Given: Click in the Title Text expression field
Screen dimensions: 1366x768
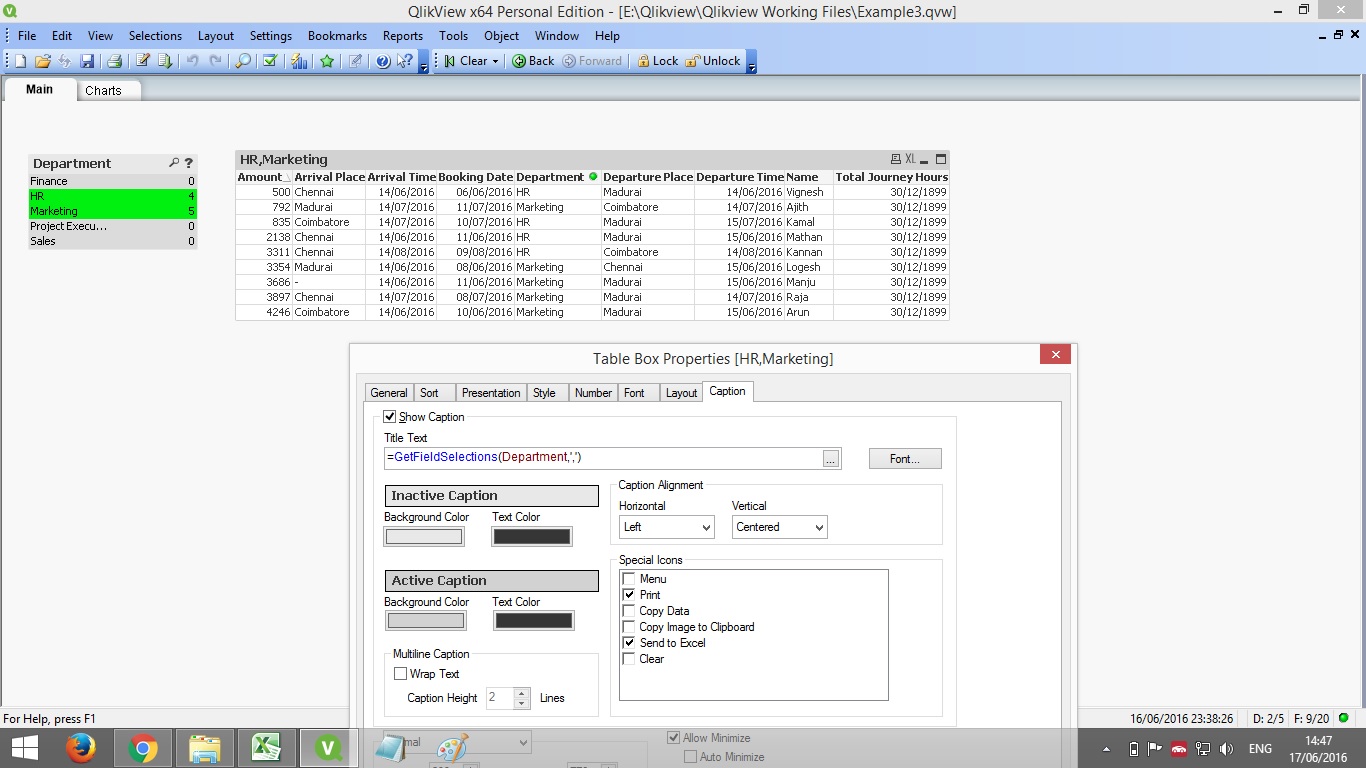Looking at the screenshot, I should (602, 458).
